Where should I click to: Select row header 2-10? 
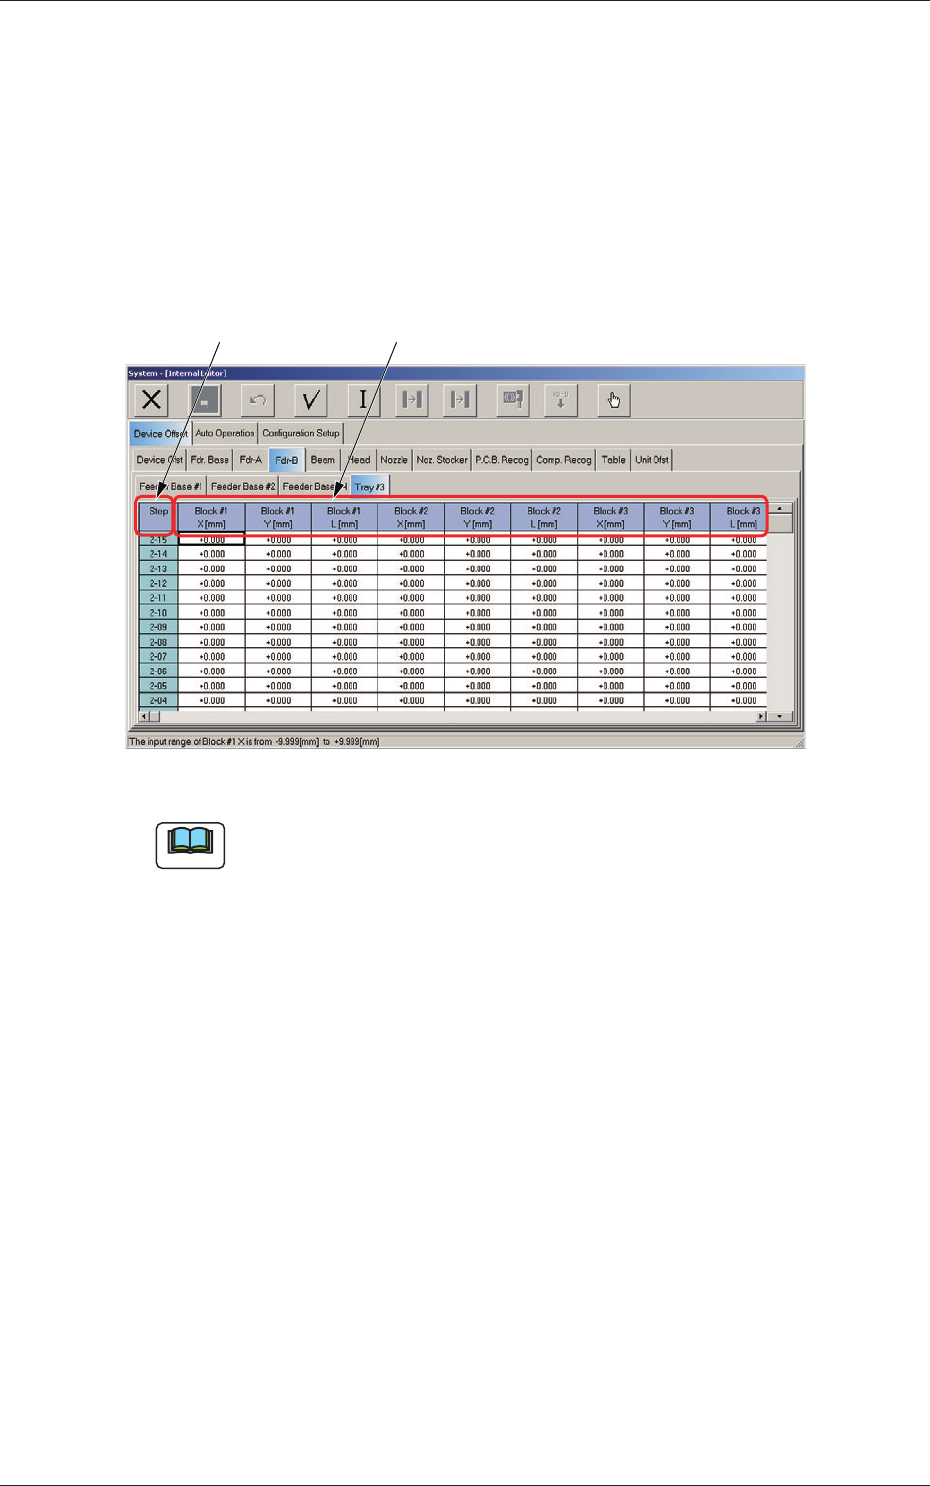[159, 613]
